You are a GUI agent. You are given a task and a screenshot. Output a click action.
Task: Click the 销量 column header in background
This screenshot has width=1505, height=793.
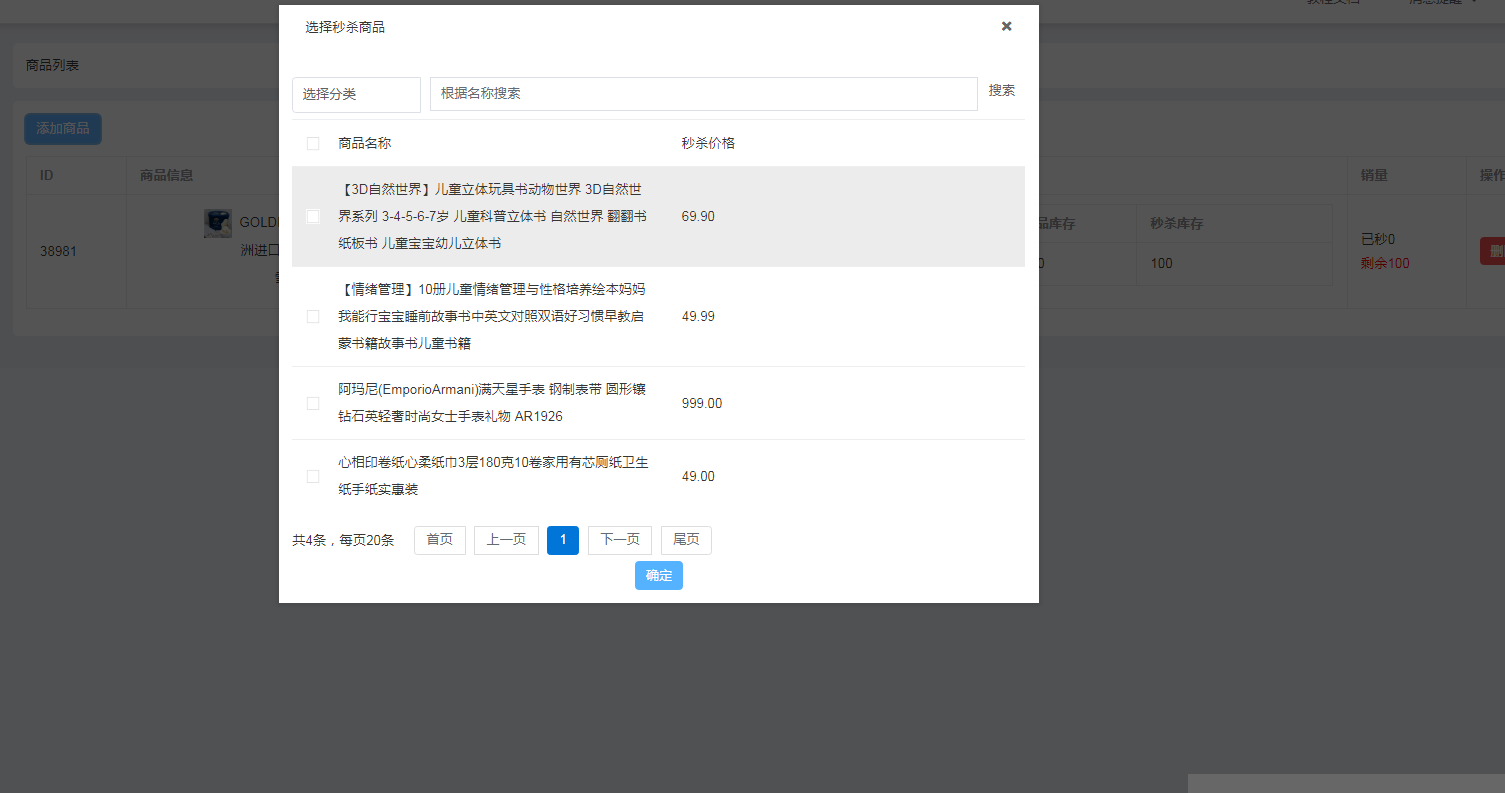(1374, 175)
